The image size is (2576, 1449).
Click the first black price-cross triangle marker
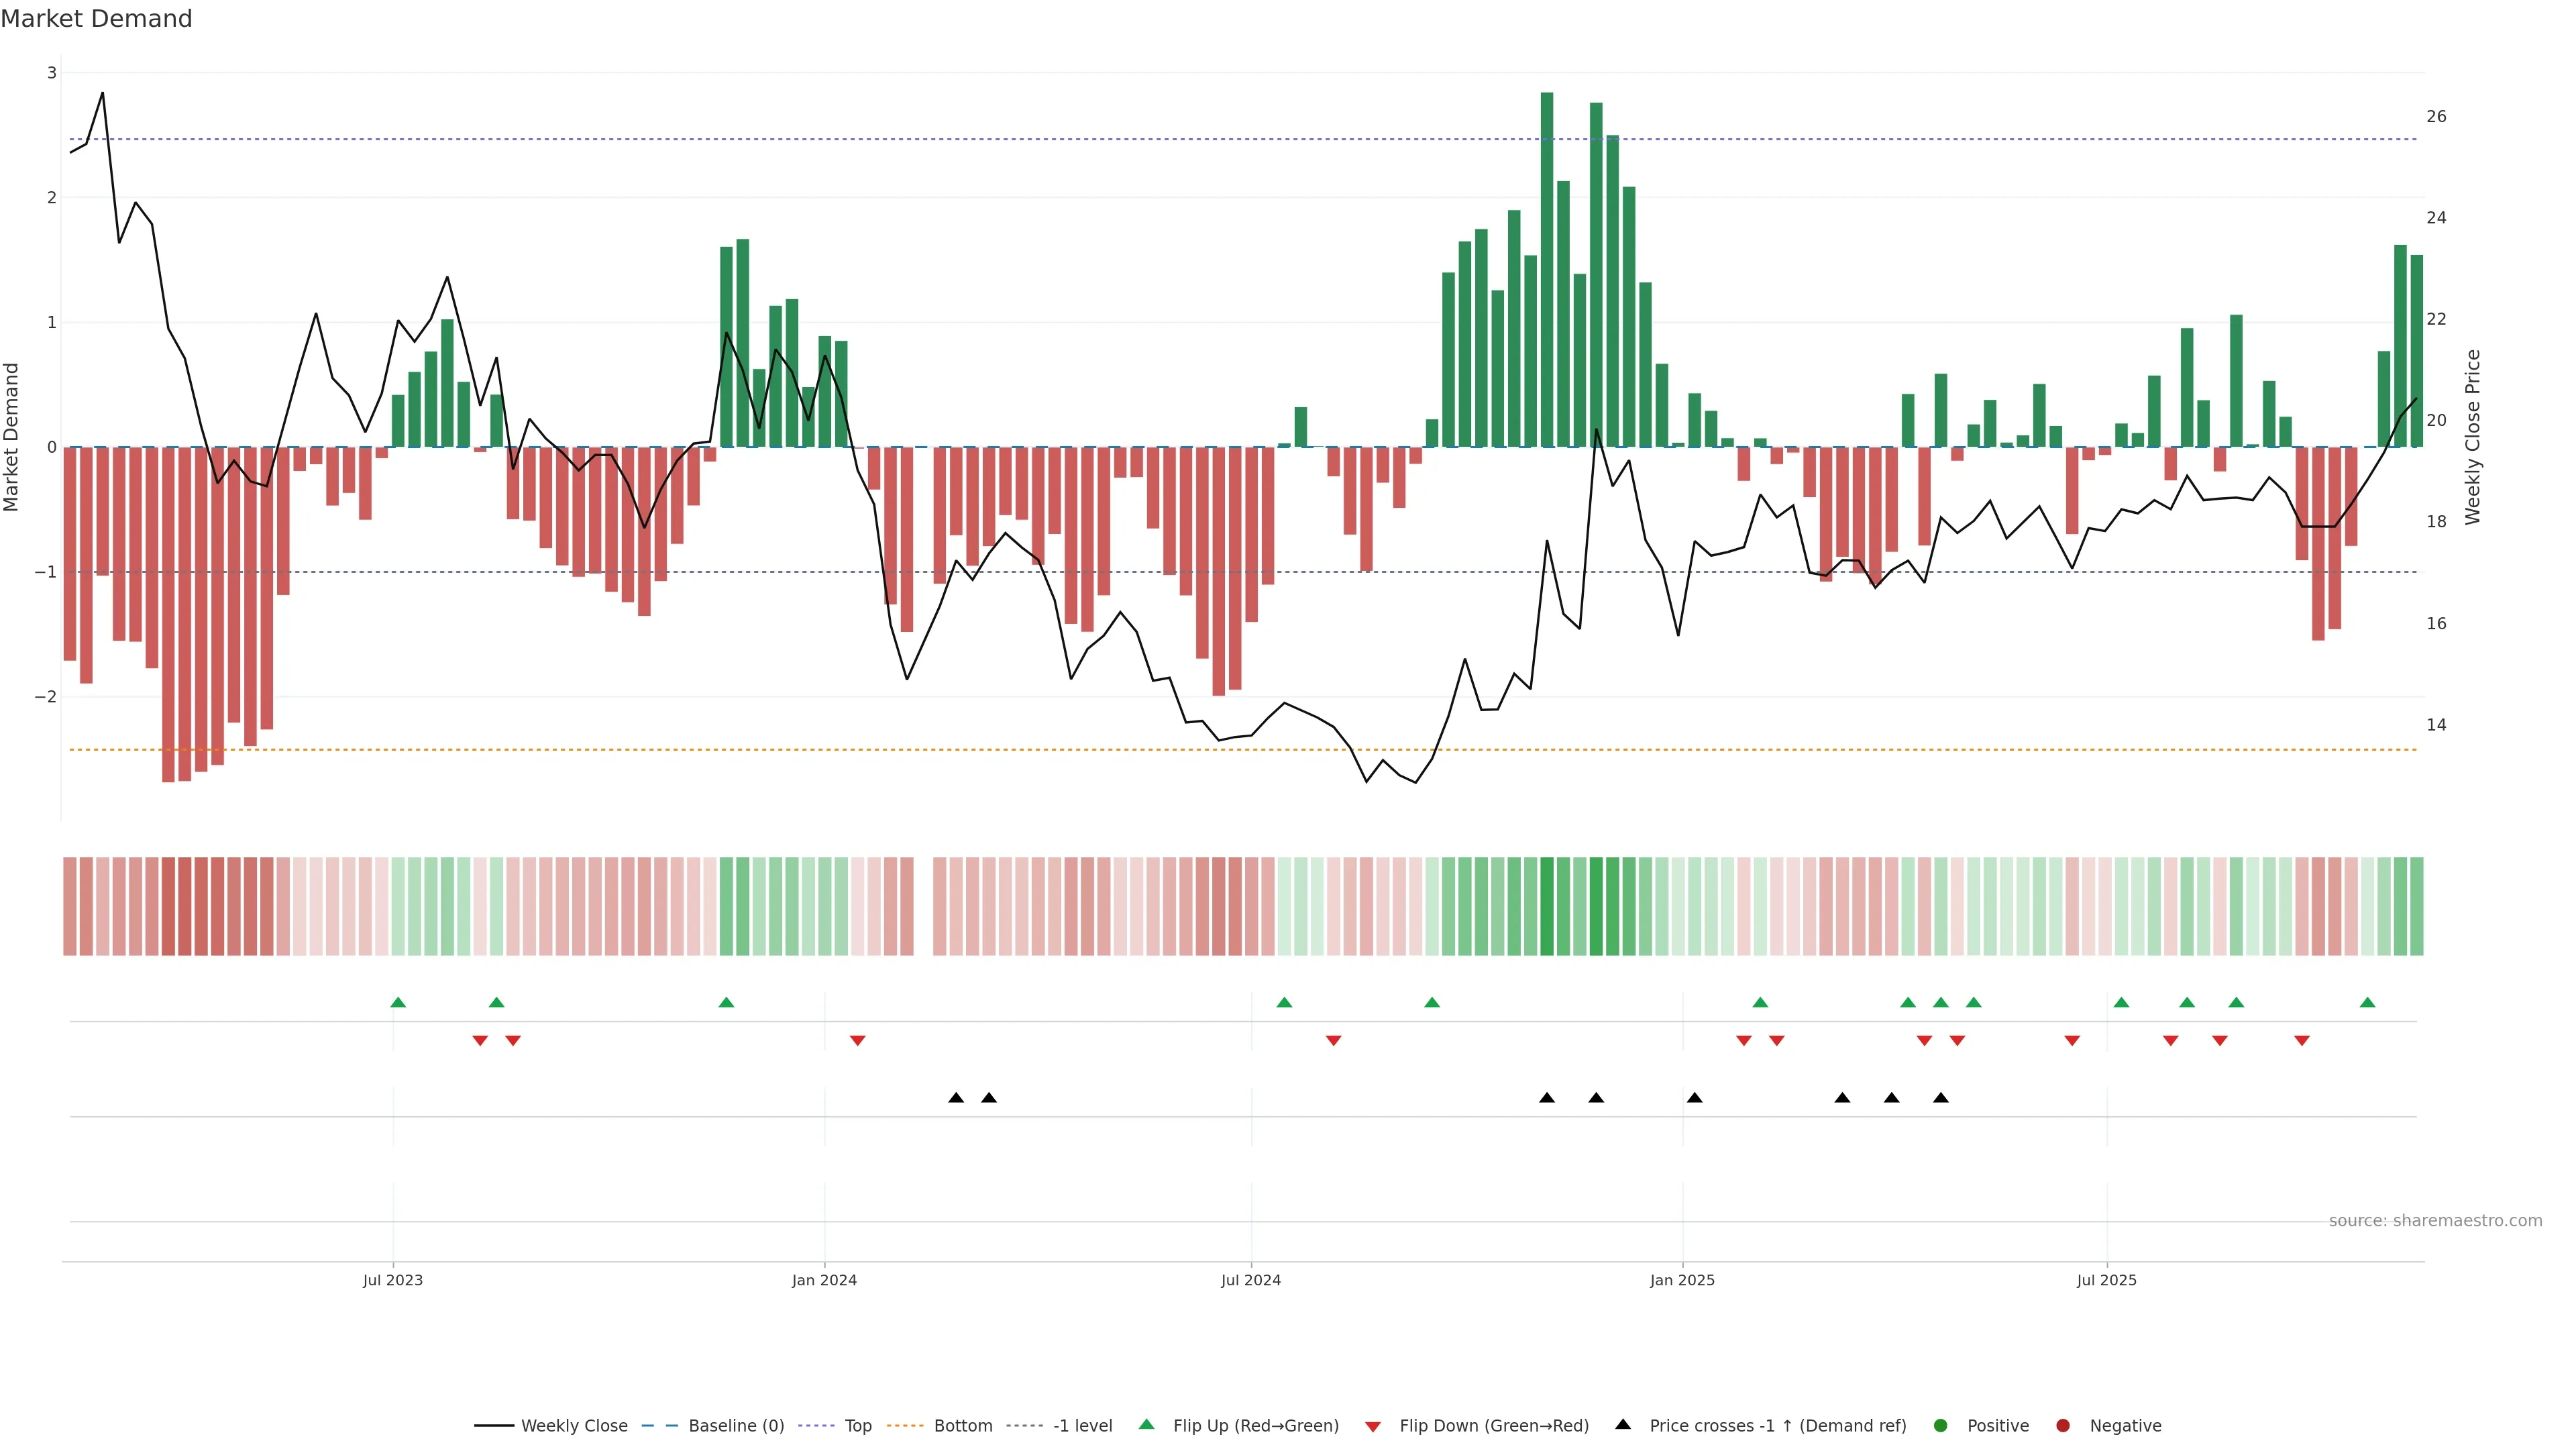point(956,1098)
